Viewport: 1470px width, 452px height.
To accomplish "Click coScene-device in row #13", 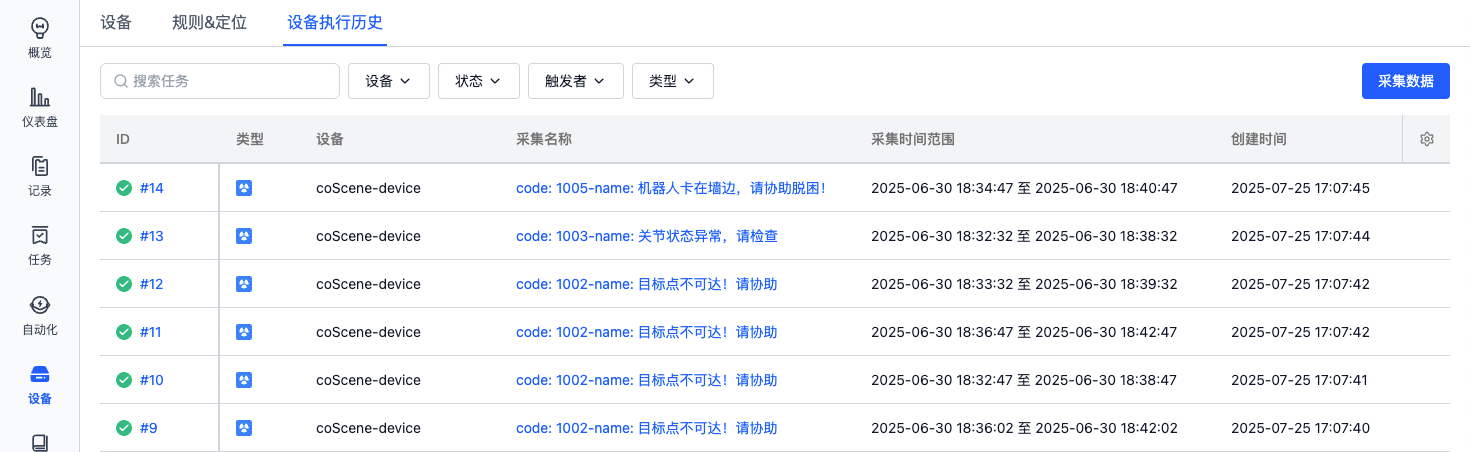I will coord(368,236).
